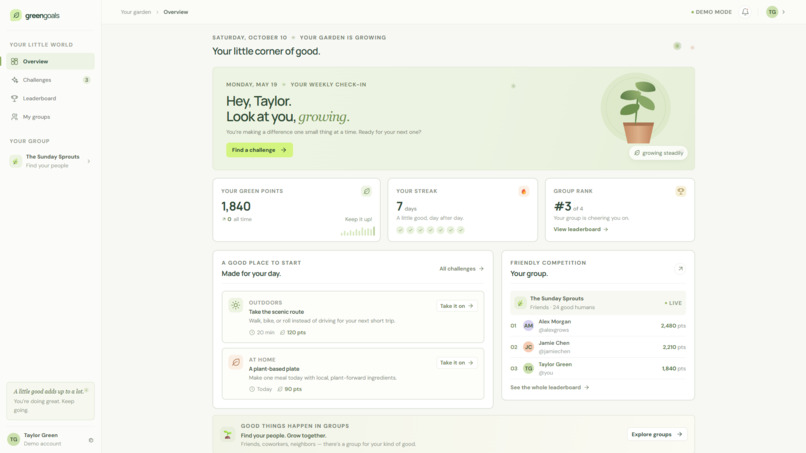Viewport: 806px width, 453px height.
Task: Click the last streak day checkmark
Action: tap(461, 230)
